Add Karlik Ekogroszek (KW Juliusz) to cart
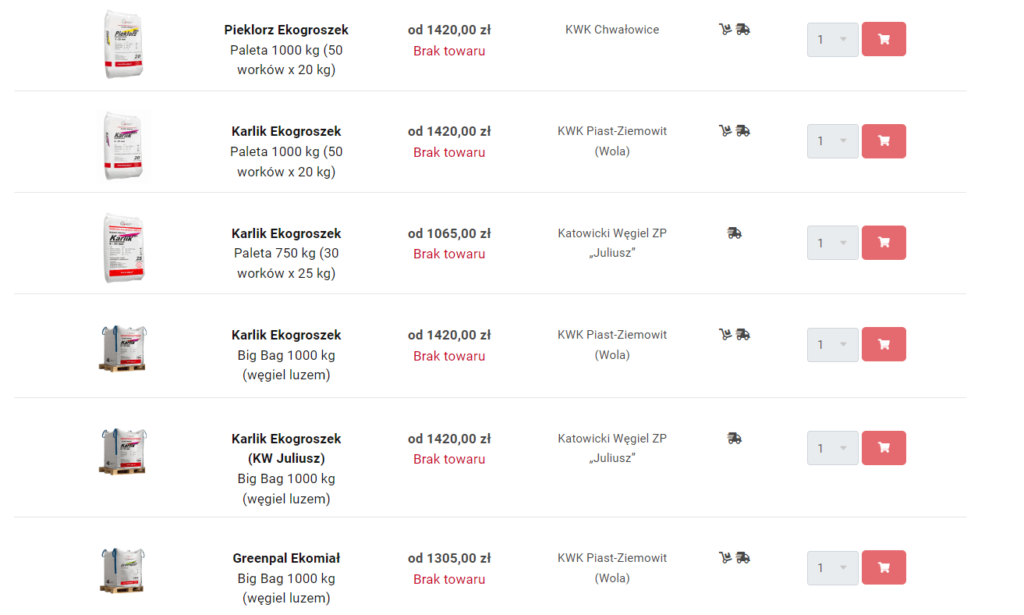The image size is (1024, 615). pos(884,448)
